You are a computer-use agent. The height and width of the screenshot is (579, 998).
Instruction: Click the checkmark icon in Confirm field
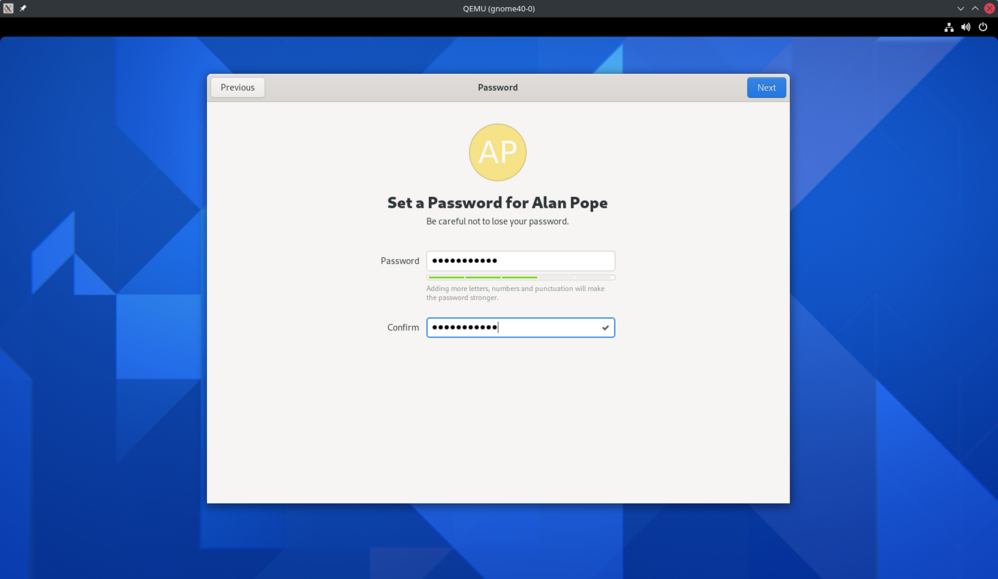coord(605,328)
